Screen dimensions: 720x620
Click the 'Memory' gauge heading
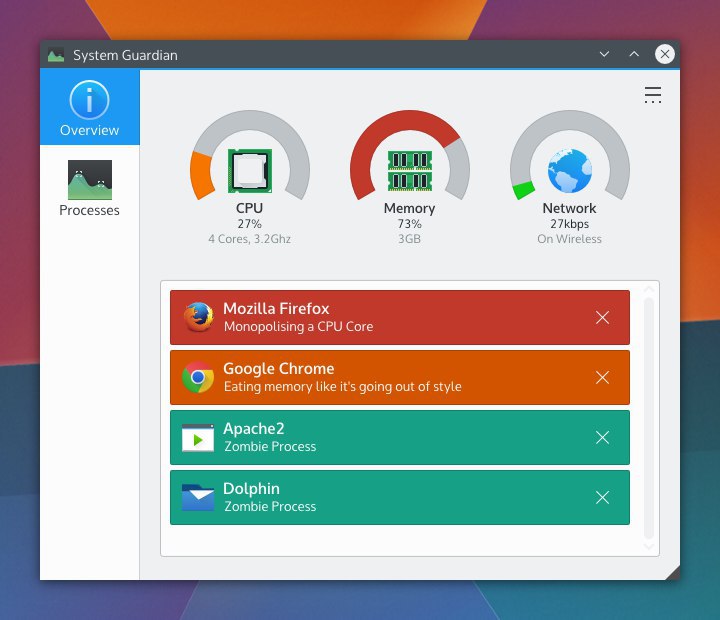410,209
